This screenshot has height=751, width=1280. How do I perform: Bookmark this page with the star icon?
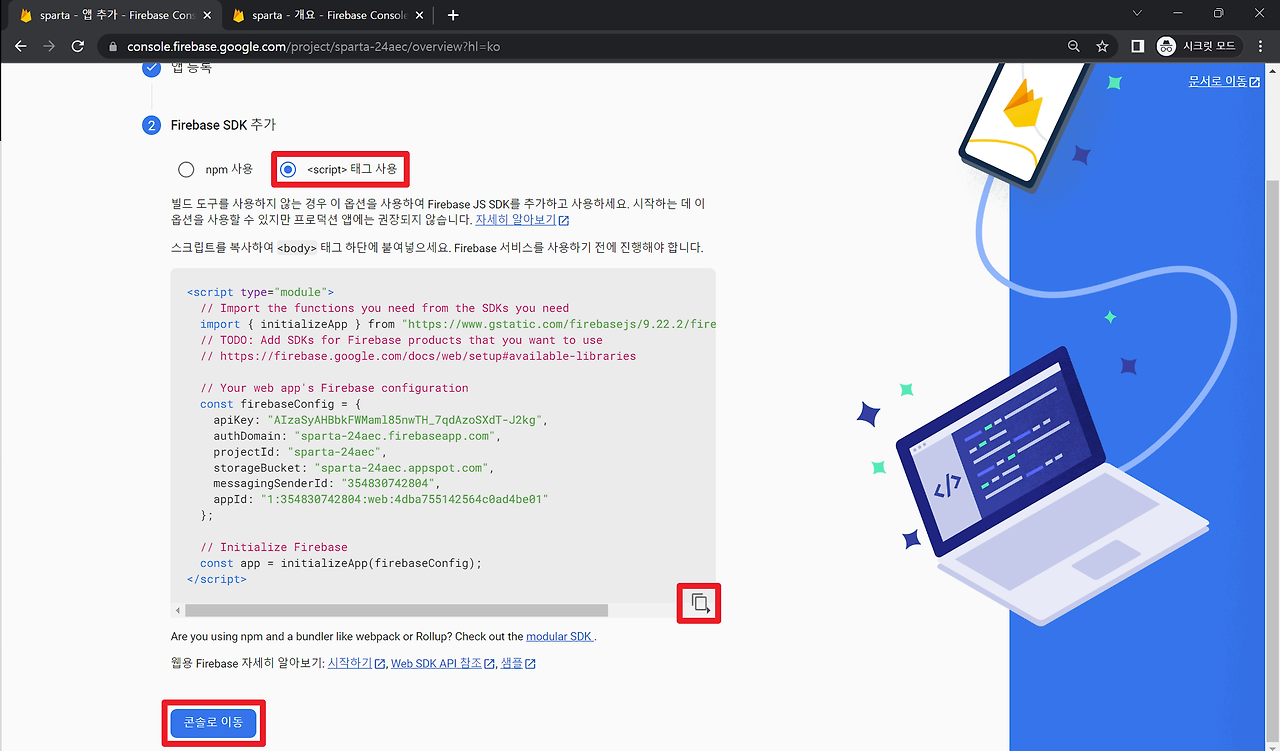point(1102,46)
